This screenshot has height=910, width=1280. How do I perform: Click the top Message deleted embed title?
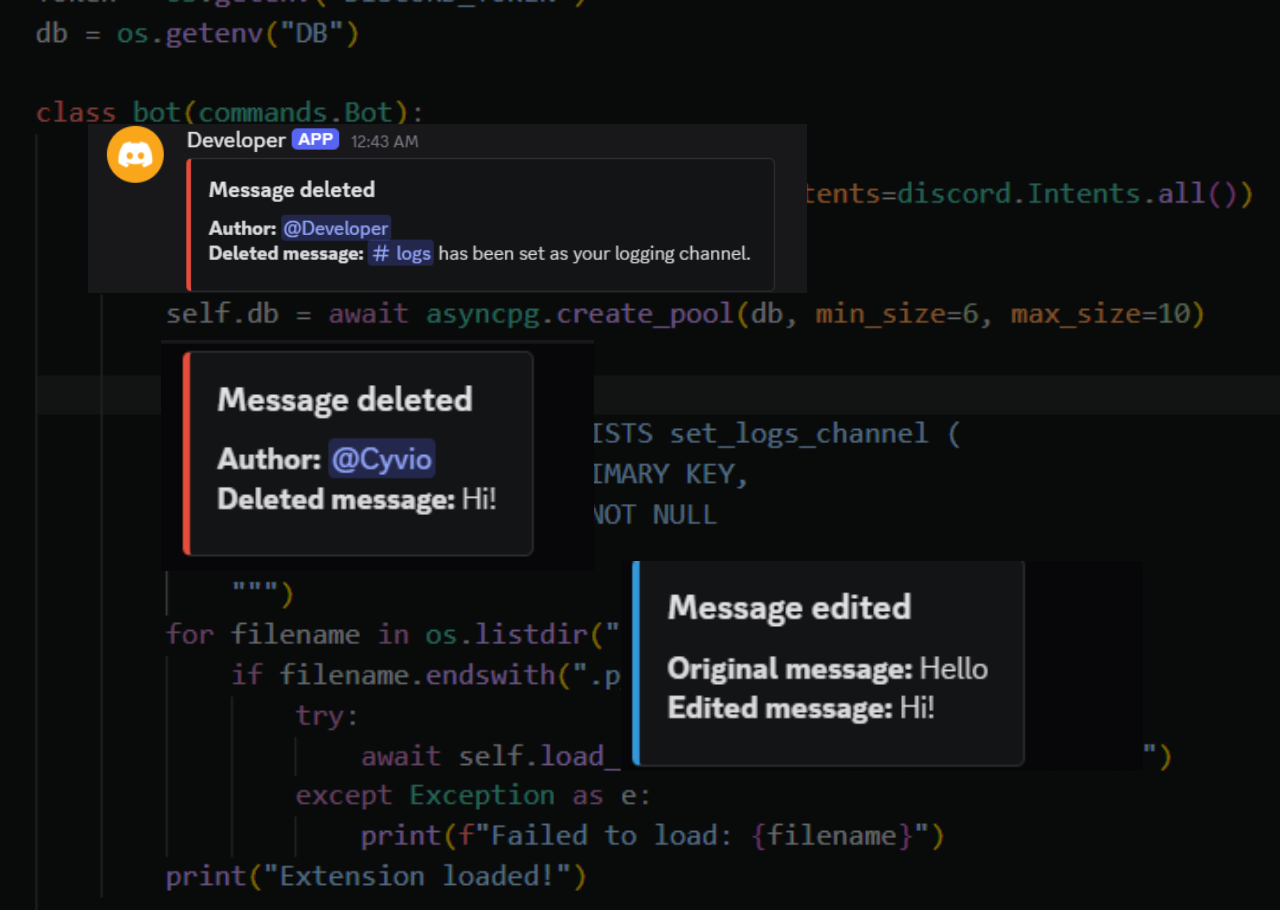(292, 190)
